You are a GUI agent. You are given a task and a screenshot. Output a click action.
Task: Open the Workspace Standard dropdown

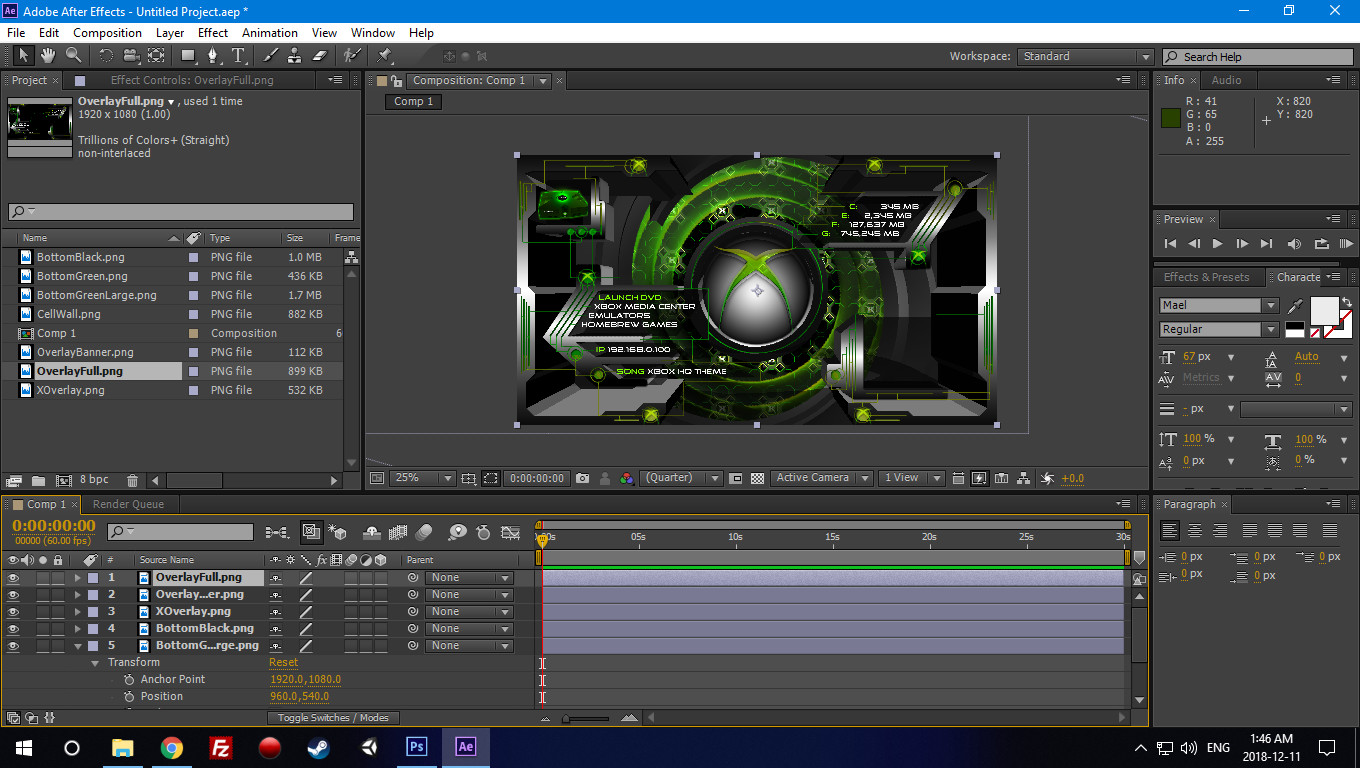[x=1085, y=57]
